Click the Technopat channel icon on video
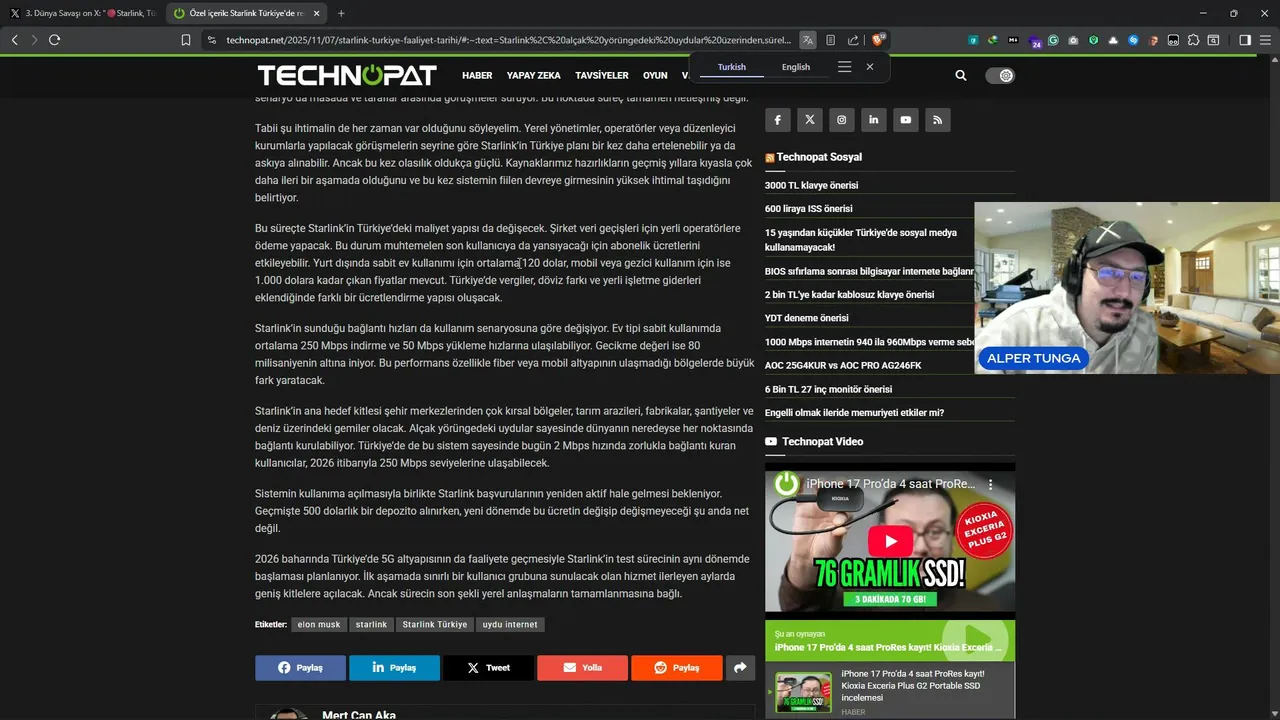Image resolution: width=1280 pixels, height=720 pixels. pyautogui.click(x=787, y=484)
